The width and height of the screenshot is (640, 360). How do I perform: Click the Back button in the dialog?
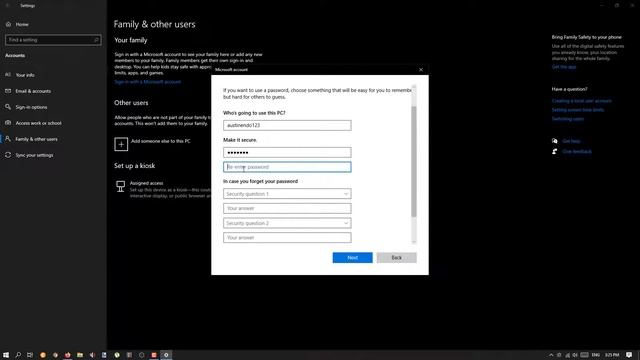pyautogui.click(x=396, y=258)
